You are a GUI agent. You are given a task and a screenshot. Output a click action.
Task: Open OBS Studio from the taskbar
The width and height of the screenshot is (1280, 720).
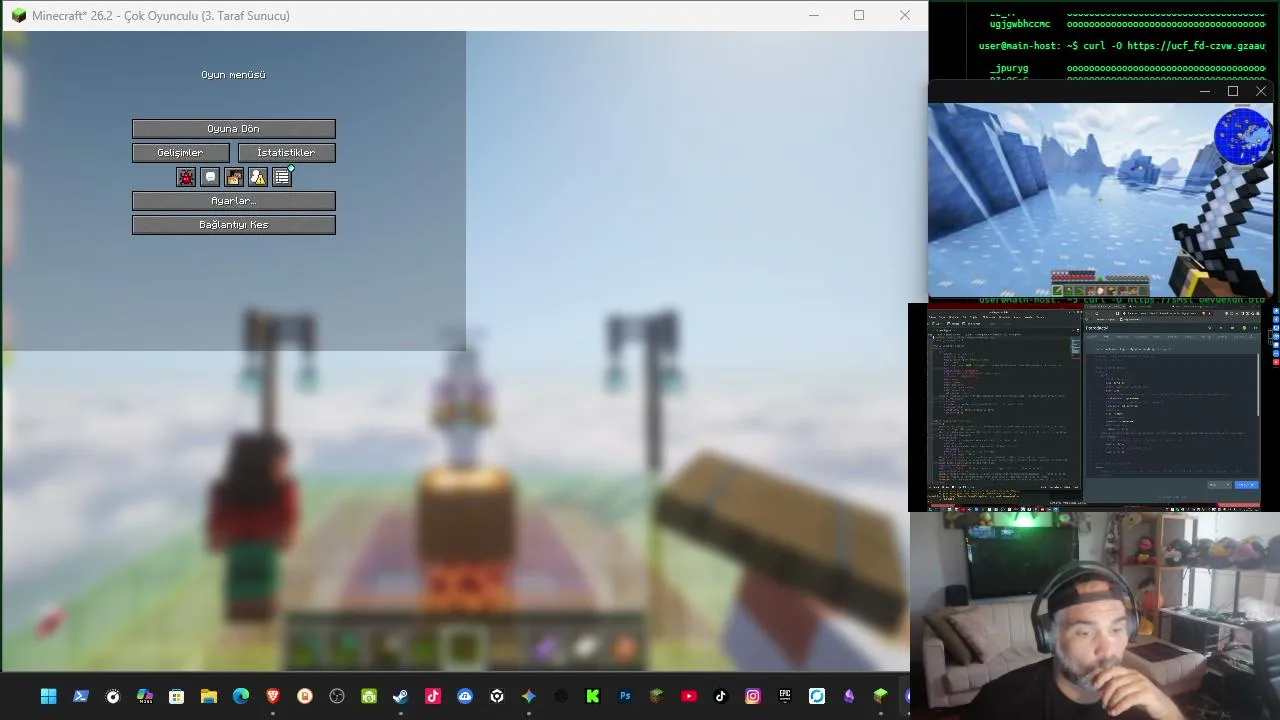tap(337, 696)
